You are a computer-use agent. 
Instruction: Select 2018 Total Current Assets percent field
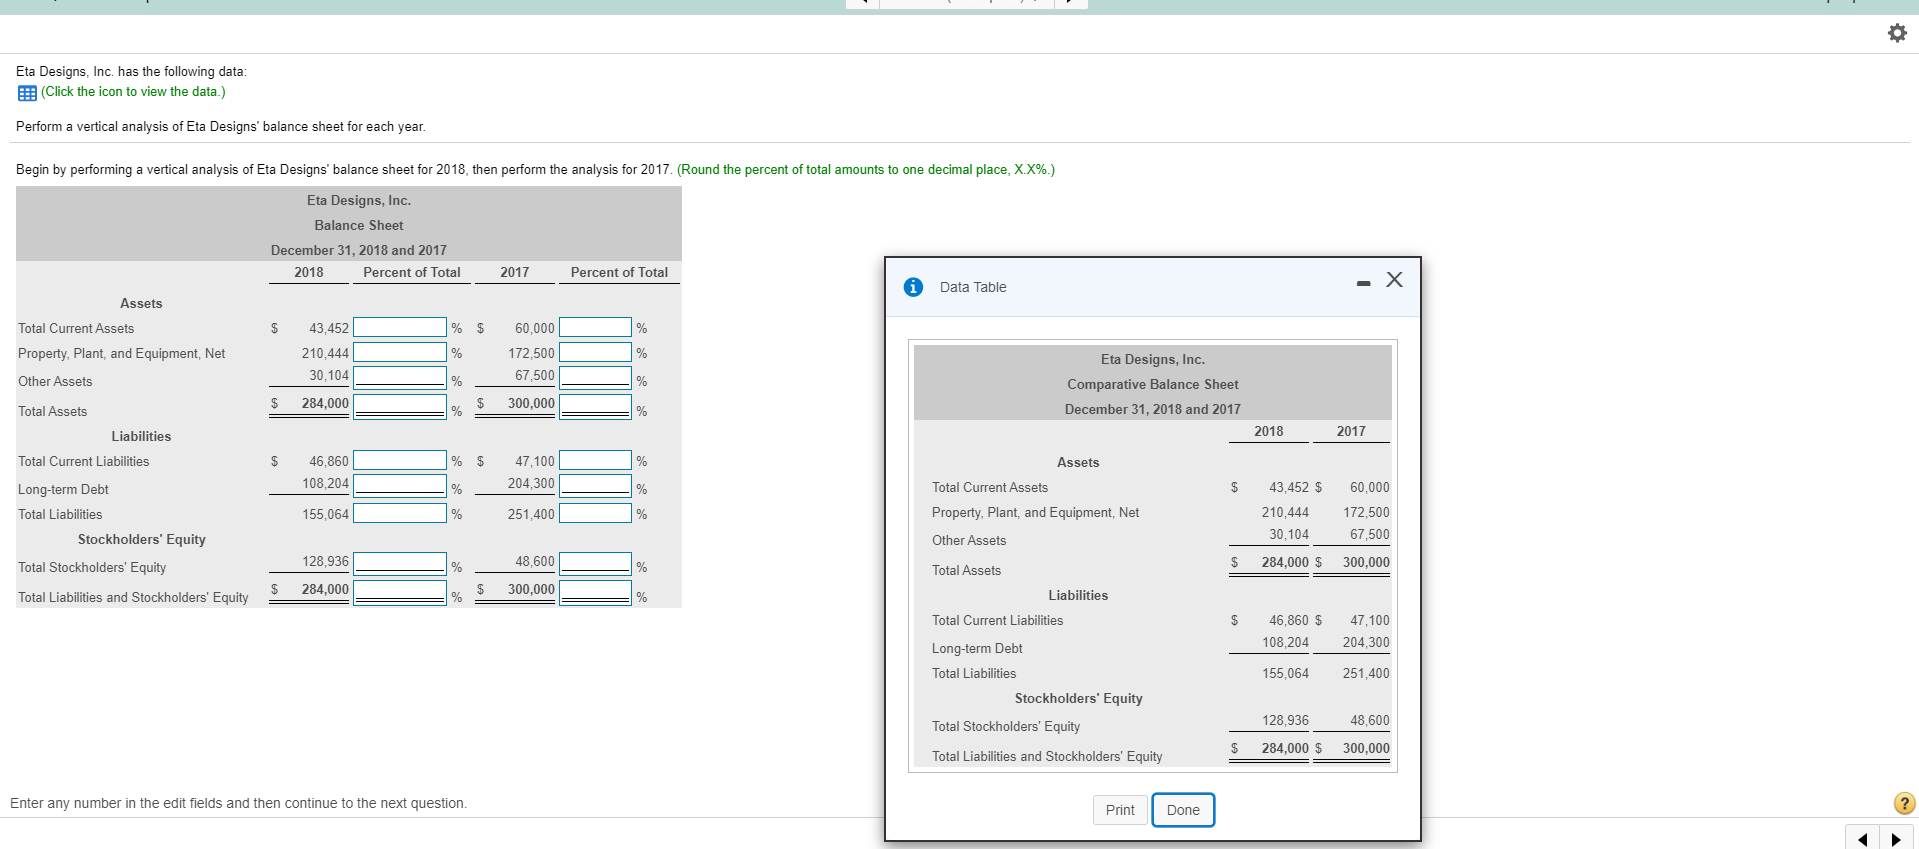pos(400,327)
